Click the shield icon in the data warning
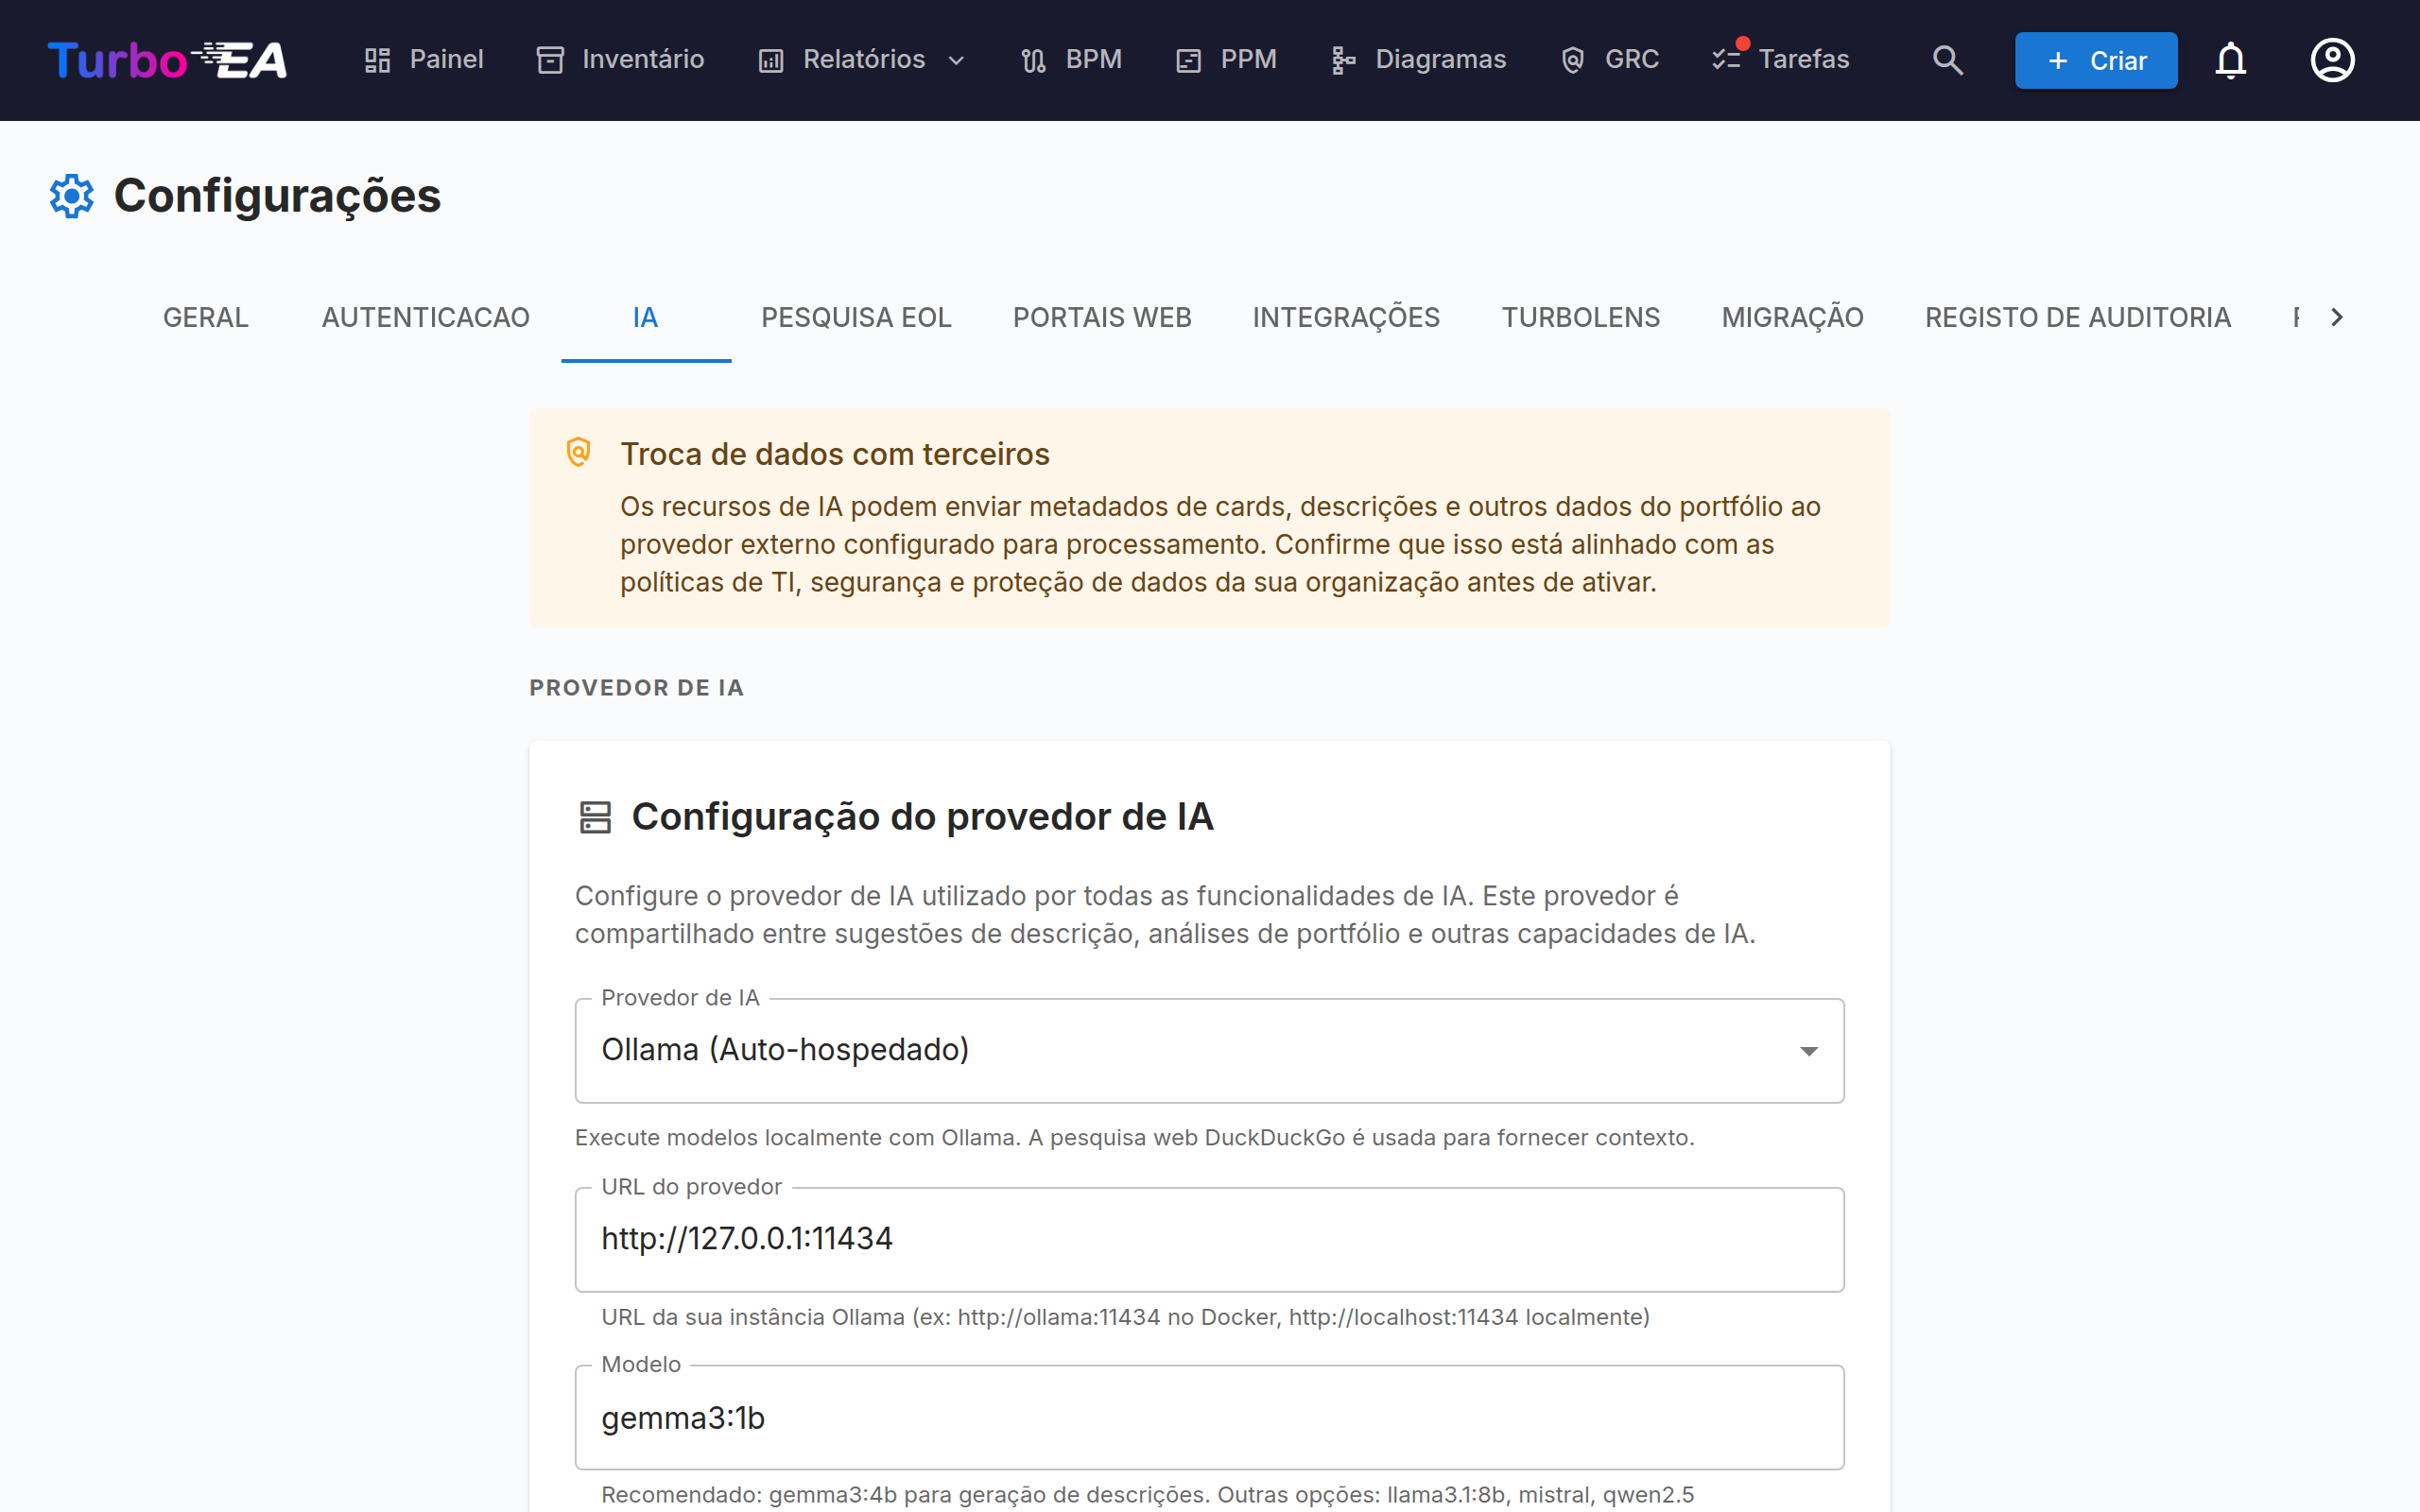 (x=579, y=453)
